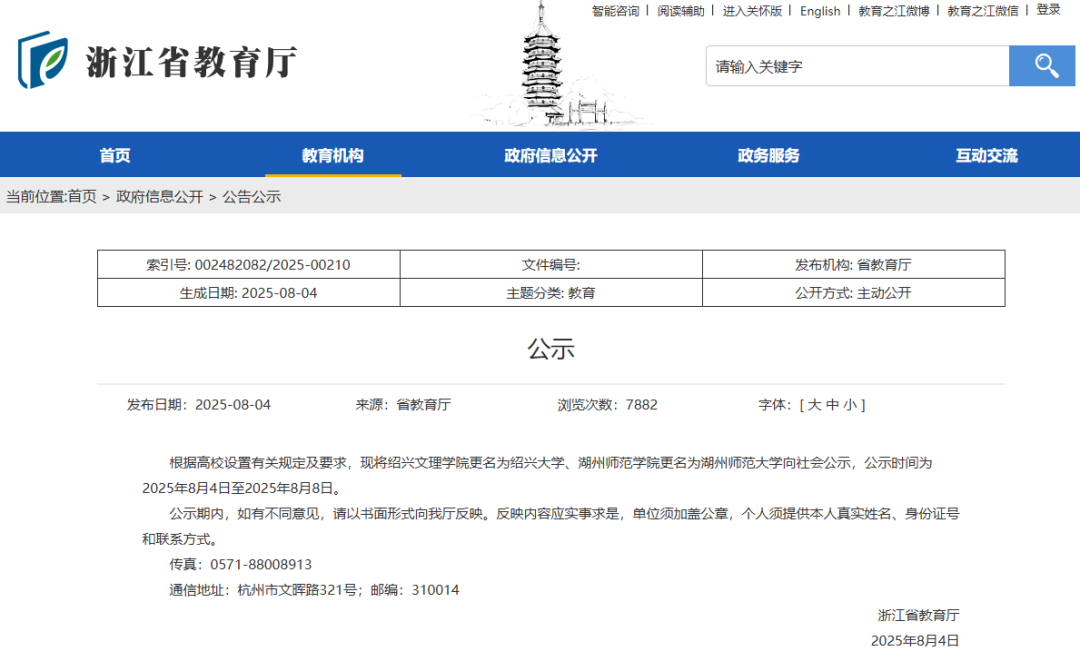Open 智能咨询 link in top bar

615,11
